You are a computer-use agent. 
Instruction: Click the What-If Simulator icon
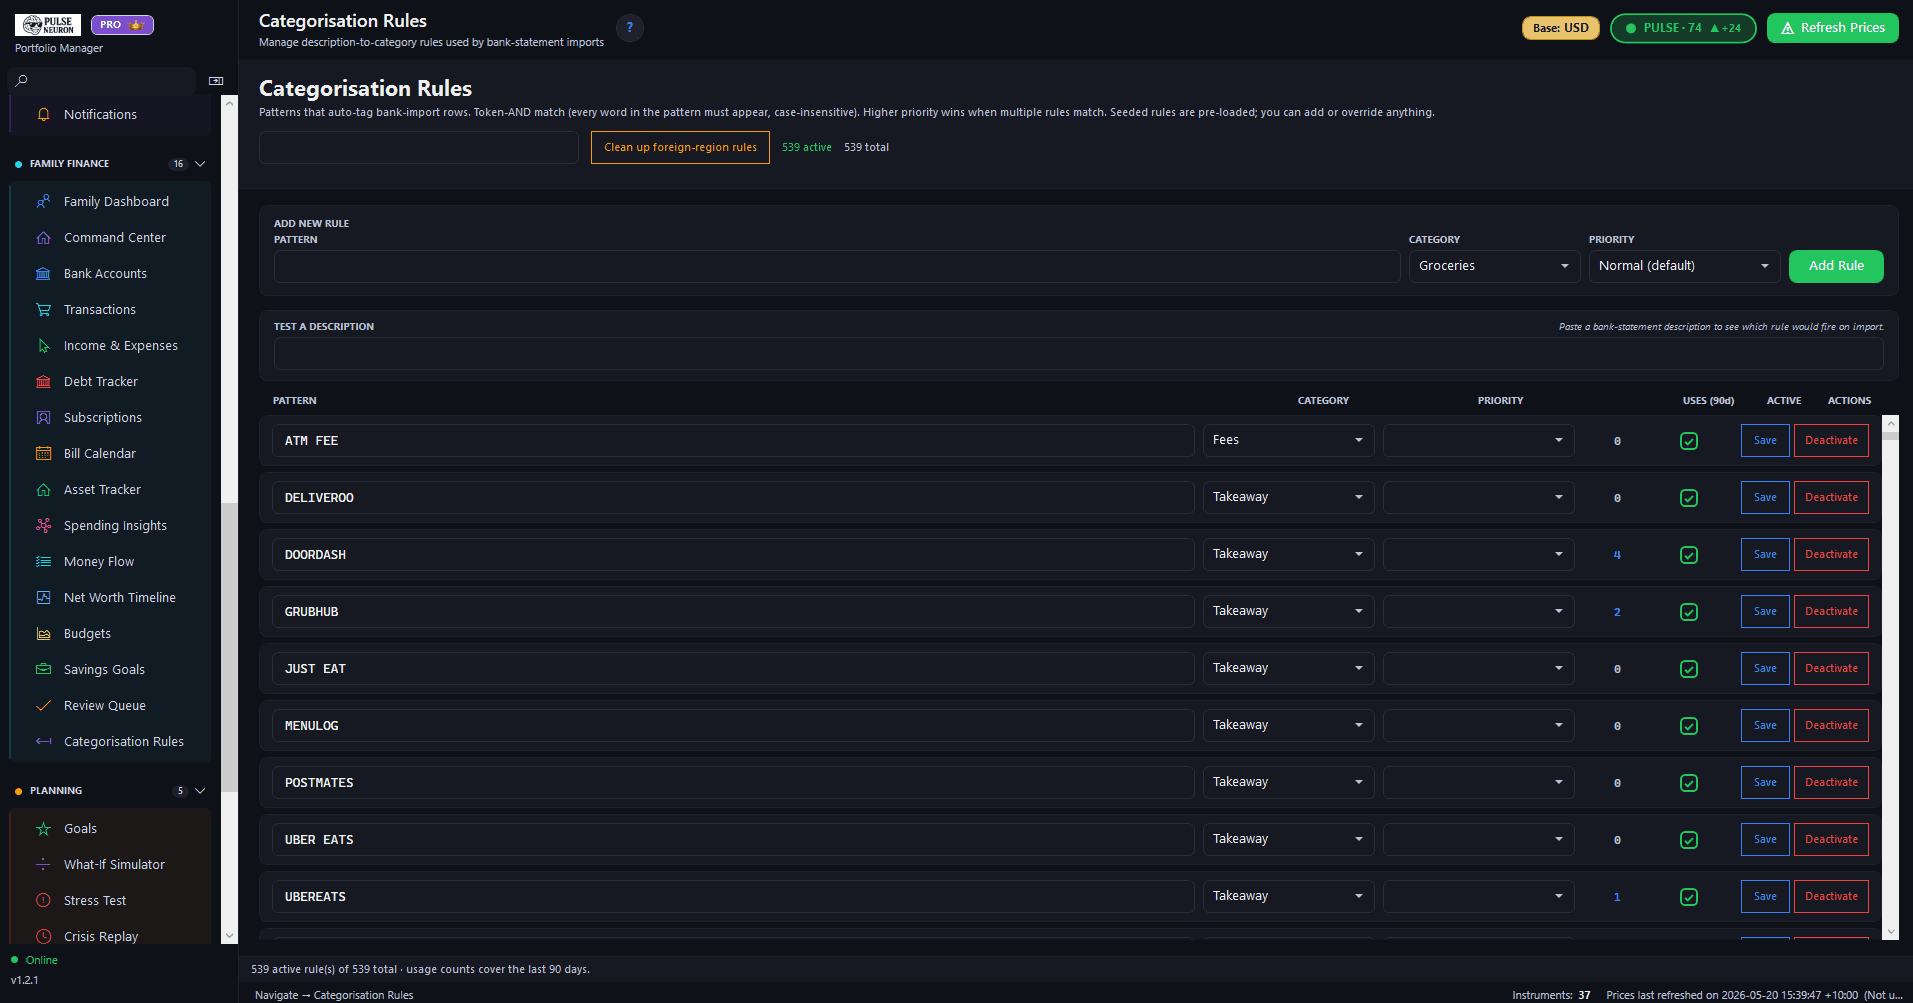tap(43, 865)
